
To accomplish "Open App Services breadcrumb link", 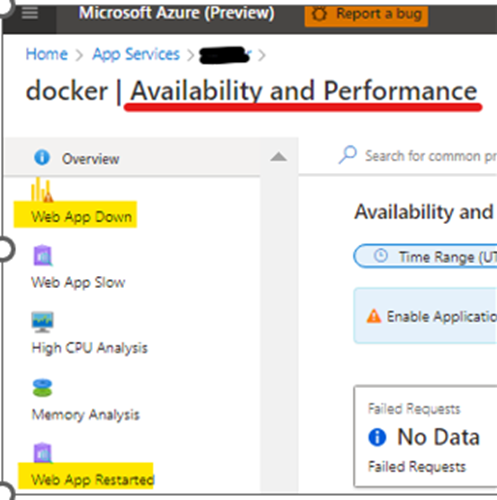I will pyautogui.click(x=136, y=54).
